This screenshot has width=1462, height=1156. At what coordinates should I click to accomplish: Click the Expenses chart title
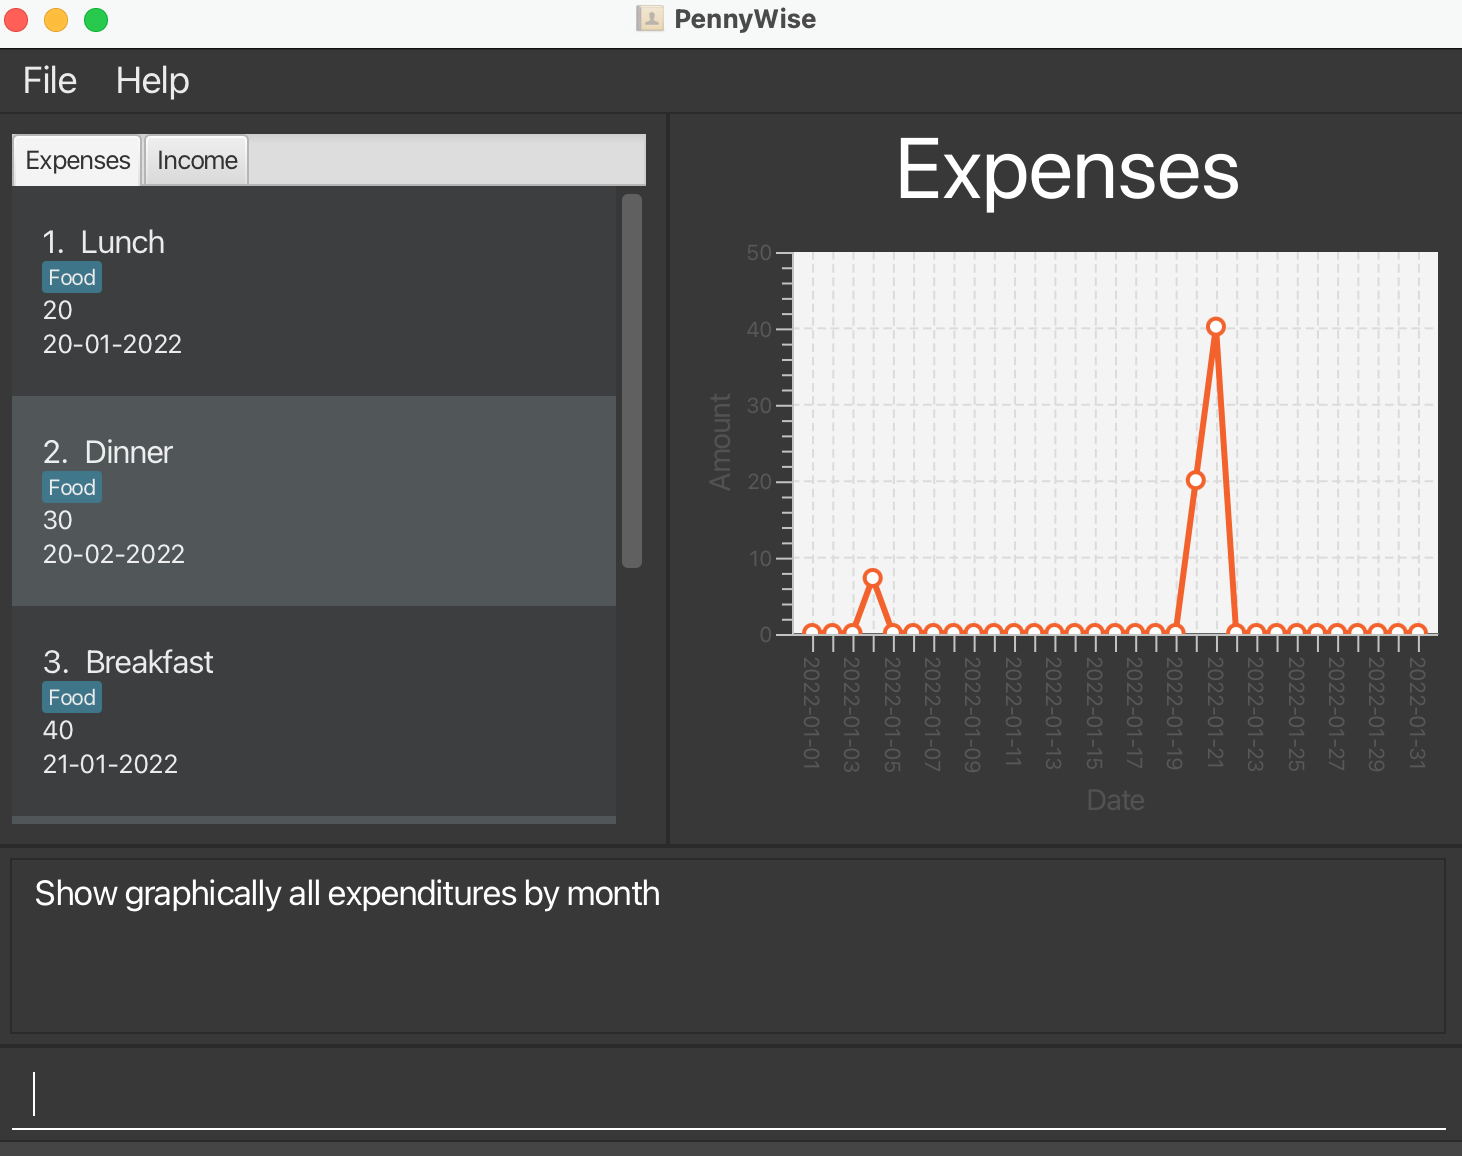(x=1067, y=171)
